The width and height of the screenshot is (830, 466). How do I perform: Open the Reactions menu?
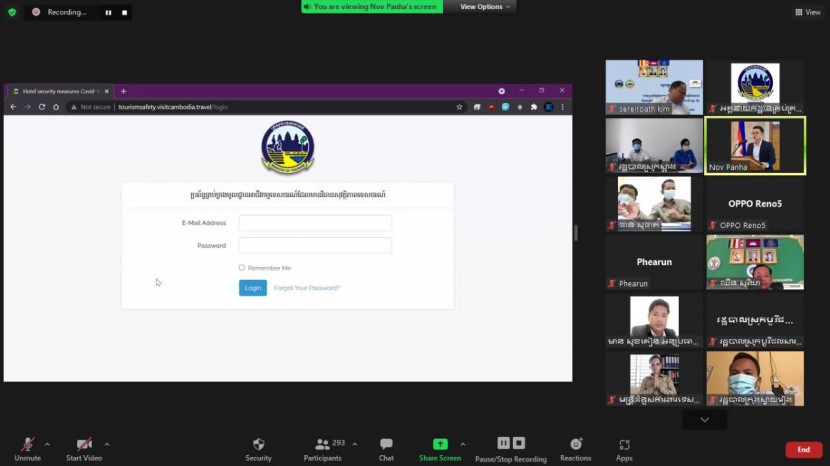tap(575, 445)
